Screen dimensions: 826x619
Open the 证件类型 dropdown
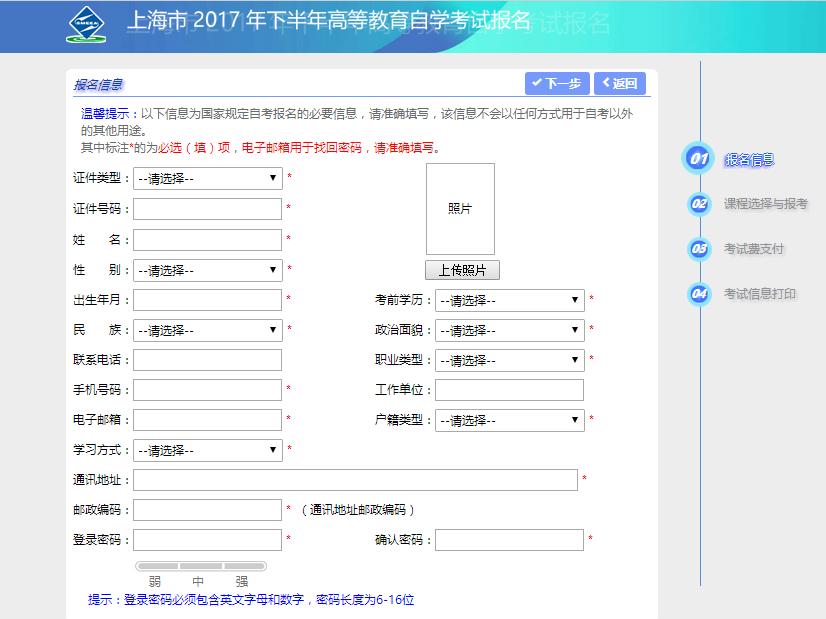point(208,179)
